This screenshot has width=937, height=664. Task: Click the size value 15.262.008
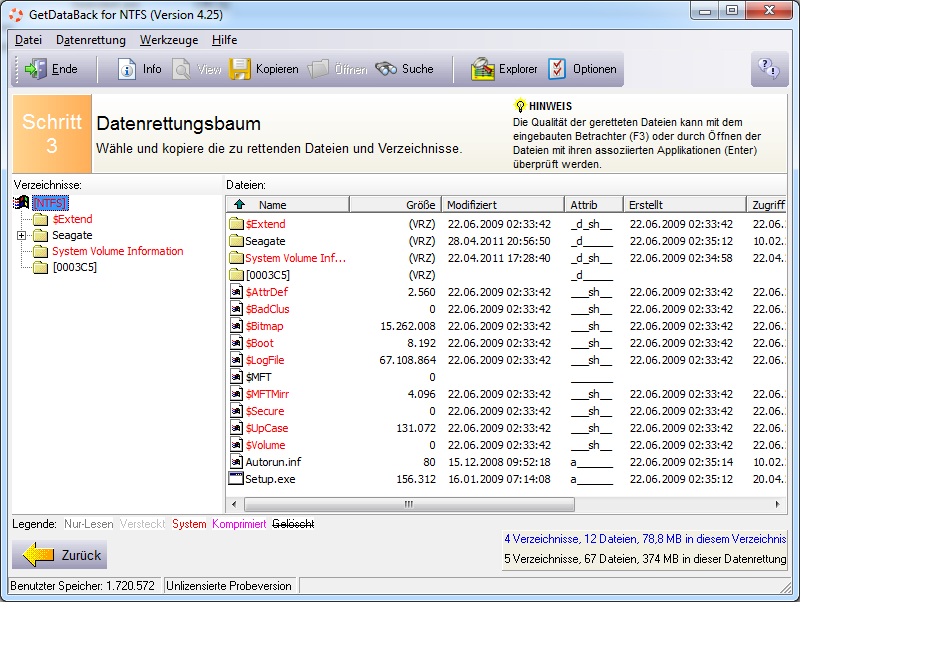(408, 326)
